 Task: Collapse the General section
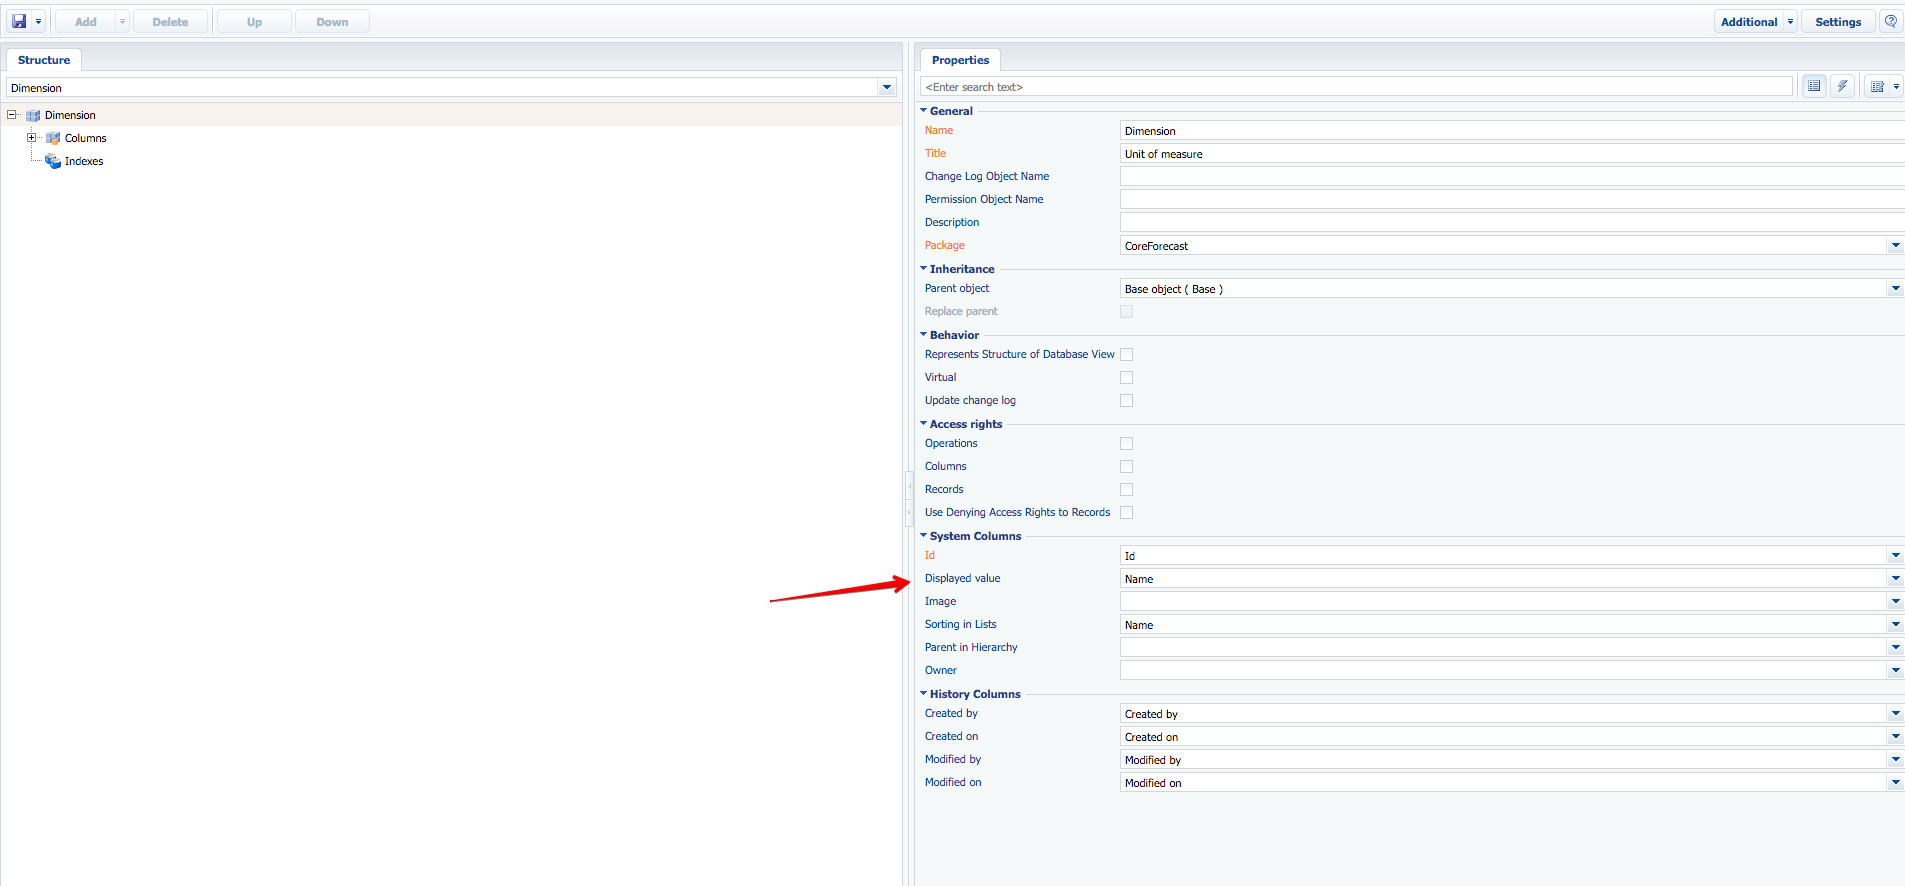click(x=924, y=111)
